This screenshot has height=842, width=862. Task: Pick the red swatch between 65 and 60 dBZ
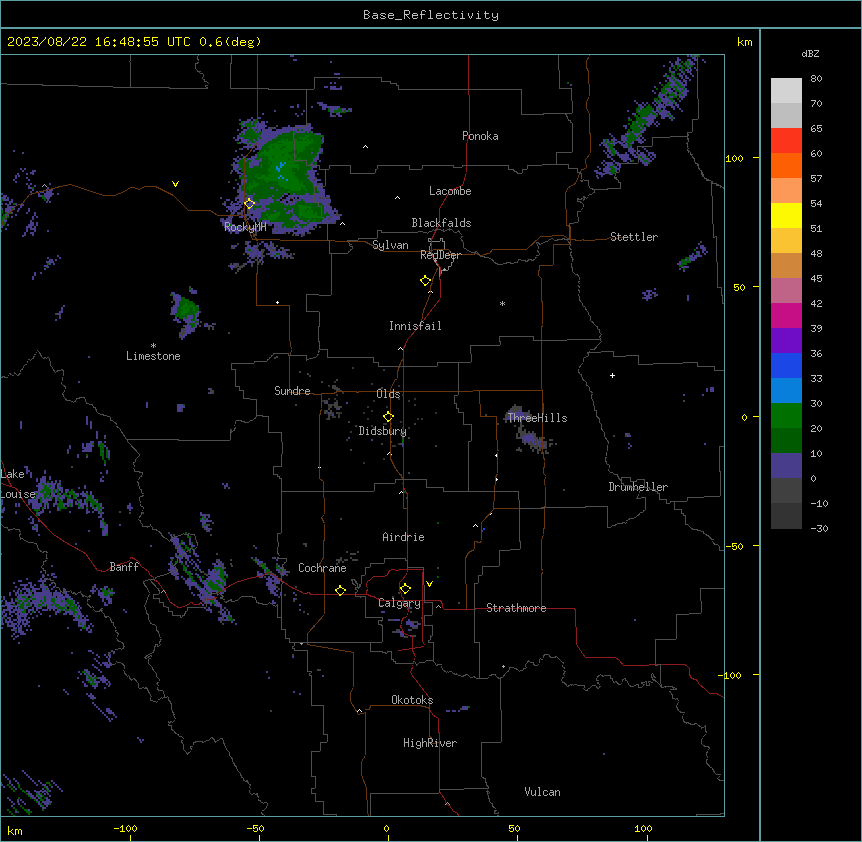coord(786,140)
